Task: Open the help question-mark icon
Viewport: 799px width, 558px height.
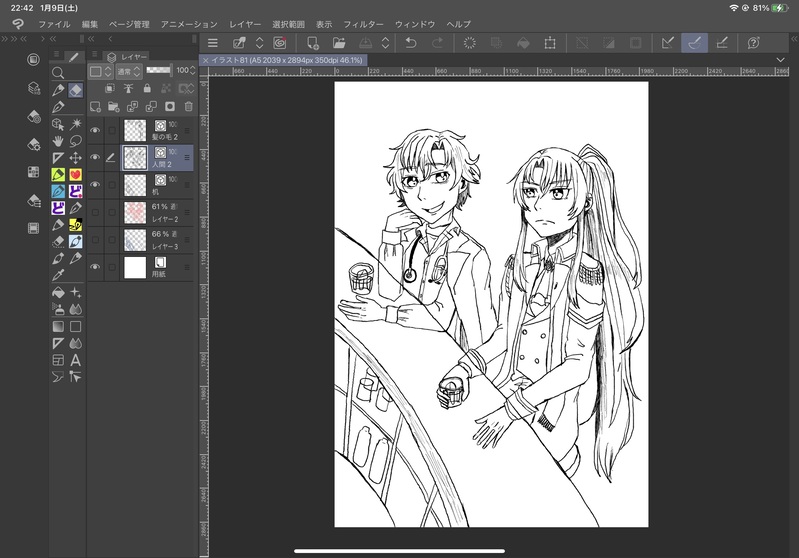Action: [x=754, y=43]
